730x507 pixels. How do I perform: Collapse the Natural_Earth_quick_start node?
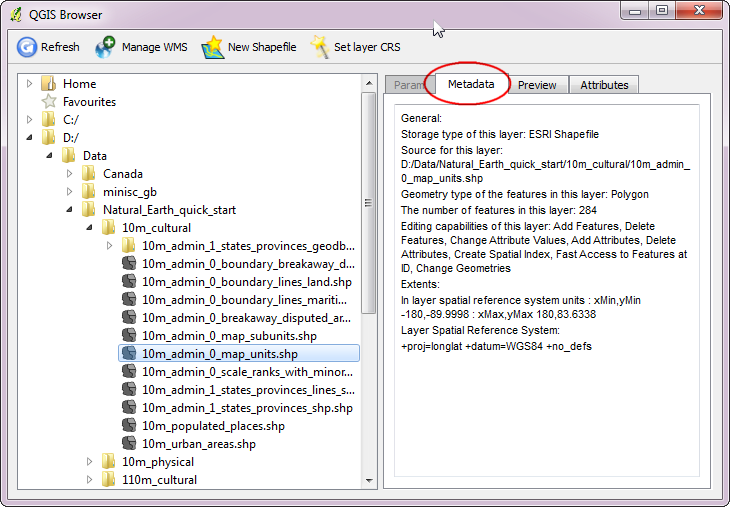point(69,210)
